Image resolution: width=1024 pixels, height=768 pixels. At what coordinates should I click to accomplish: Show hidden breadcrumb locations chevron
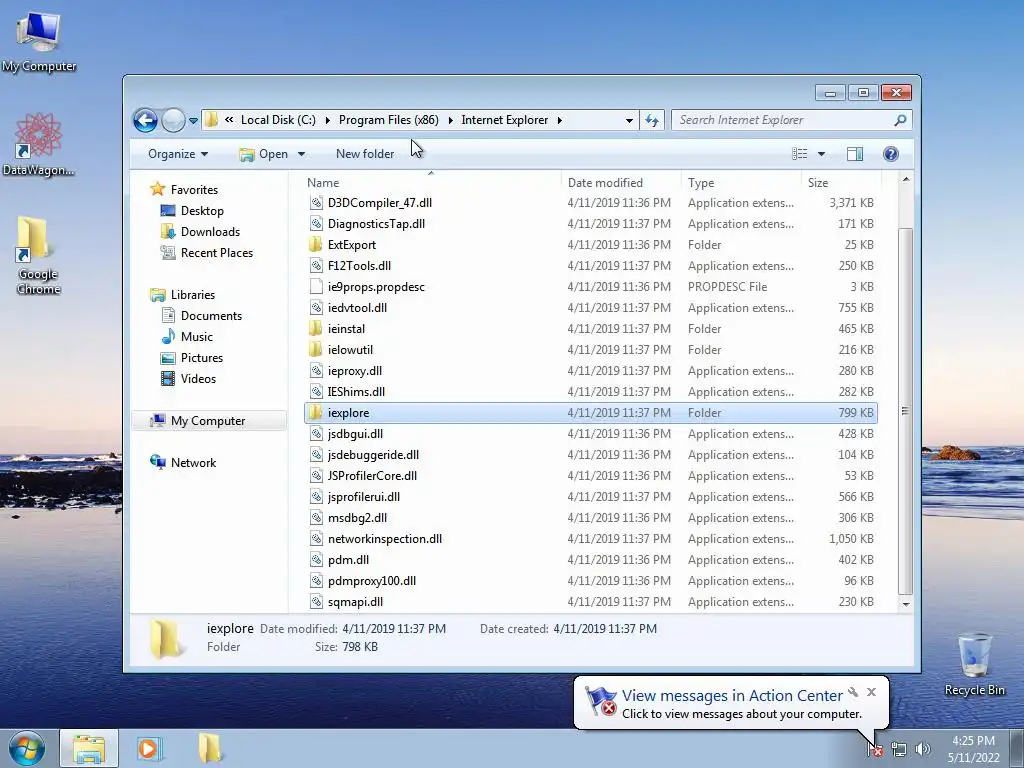pos(229,120)
